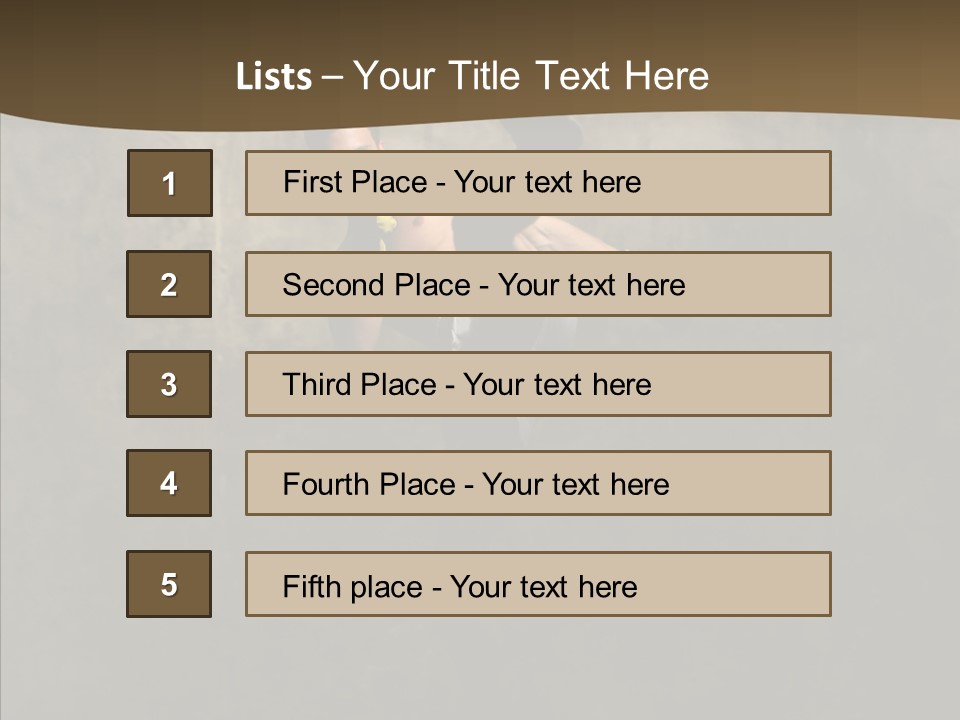The width and height of the screenshot is (960, 720).
Task: Click the word 'Third' in the third bar
Action: (x=316, y=385)
